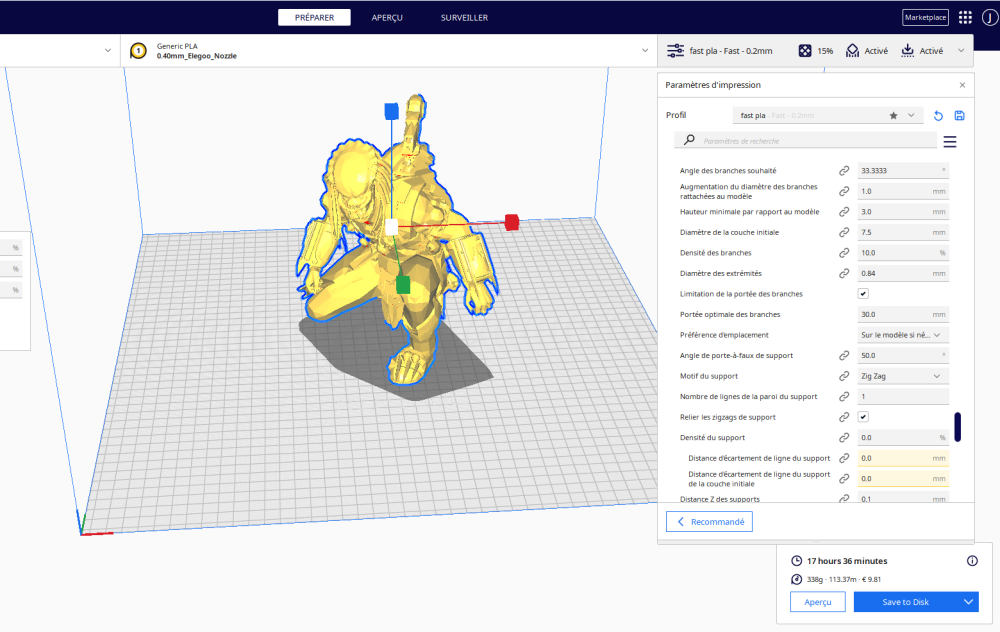
Task: Click the search magnifier icon
Action: (x=689, y=140)
